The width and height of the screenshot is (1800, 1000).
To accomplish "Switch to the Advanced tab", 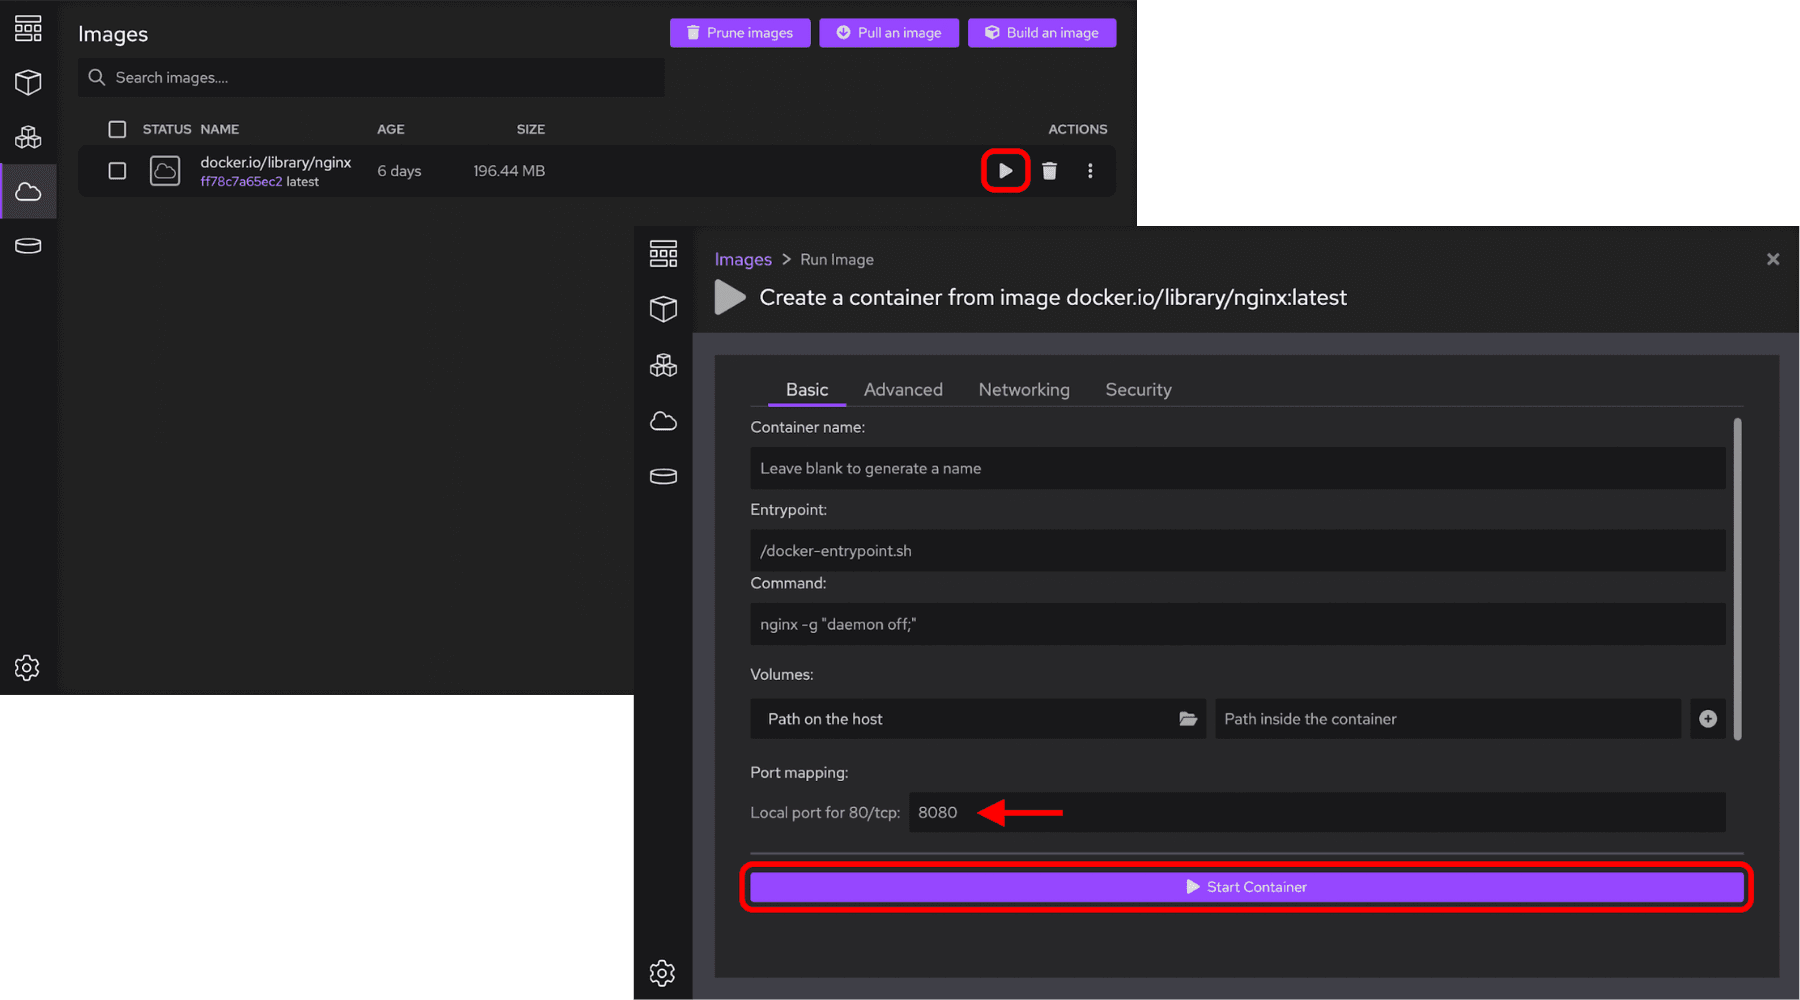I will click(903, 389).
